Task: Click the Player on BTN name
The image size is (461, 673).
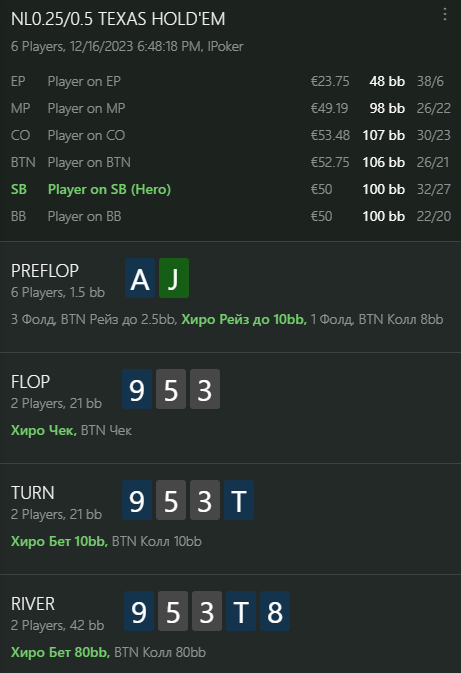Action: tap(89, 162)
